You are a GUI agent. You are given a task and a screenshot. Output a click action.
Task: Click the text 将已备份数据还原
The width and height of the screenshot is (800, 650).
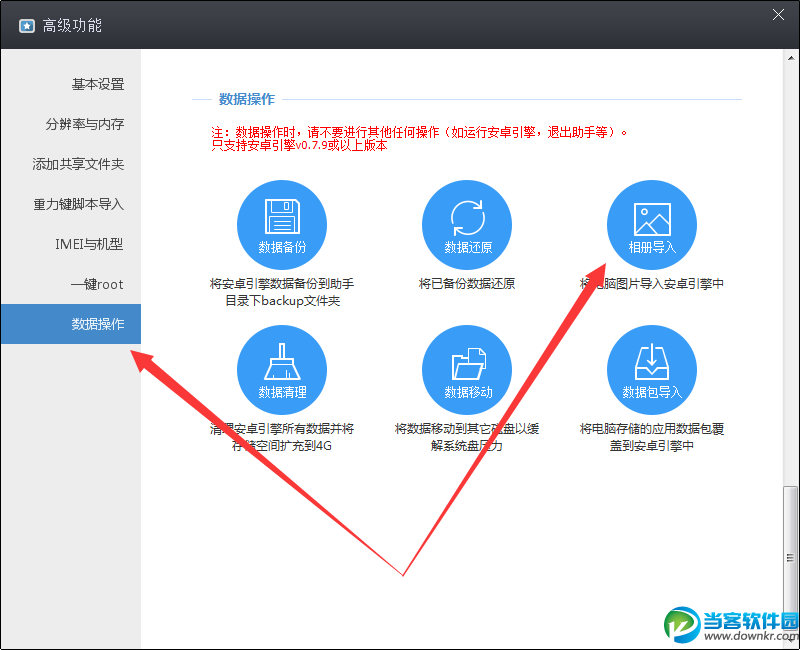coord(467,284)
